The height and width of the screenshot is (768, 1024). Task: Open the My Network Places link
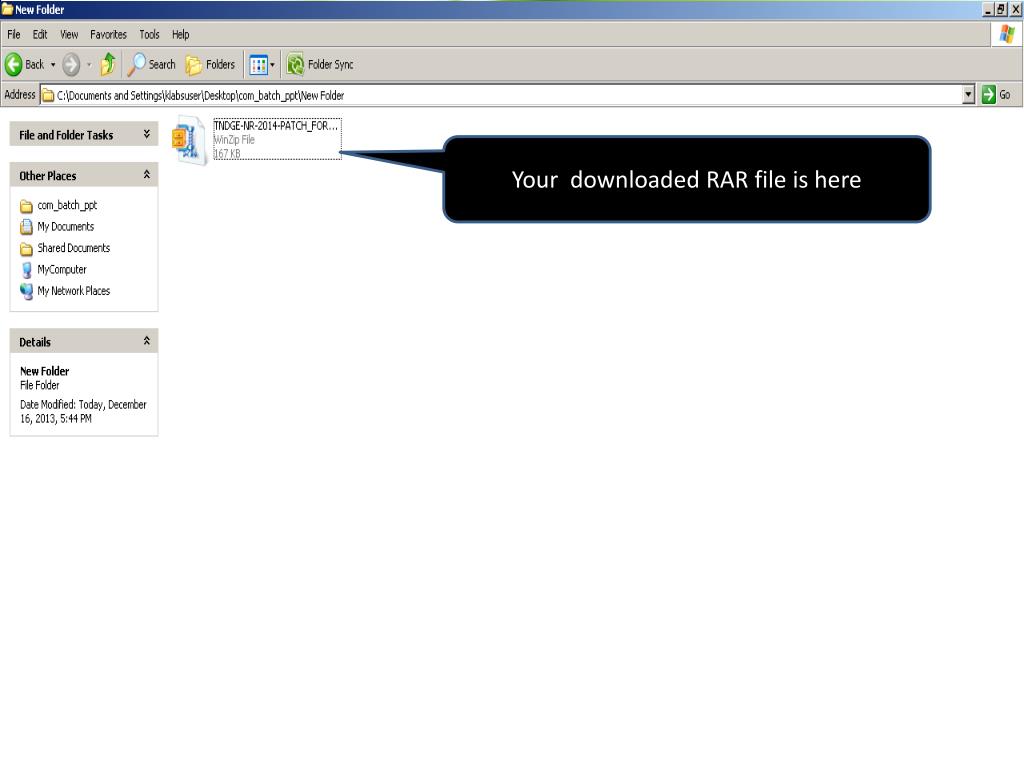pyautogui.click(x=73, y=291)
